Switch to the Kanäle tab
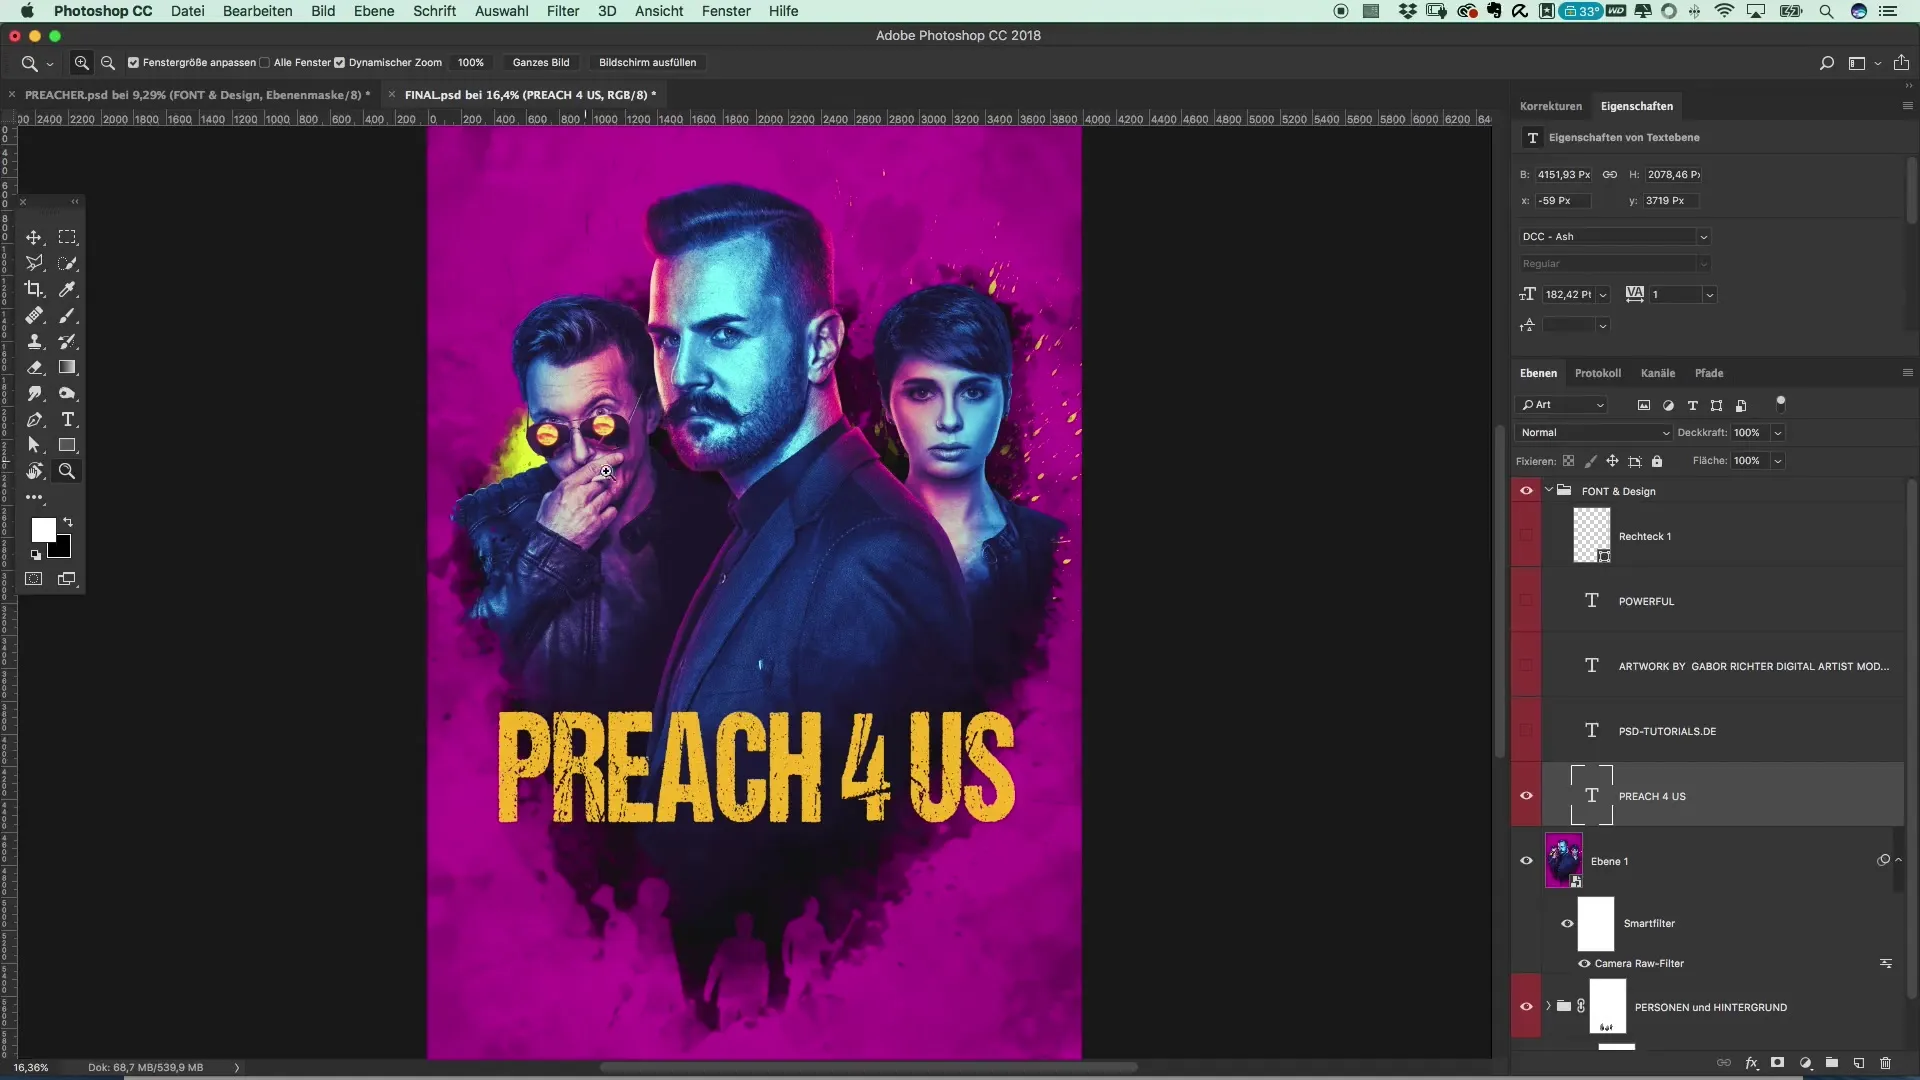Image resolution: width=1920 pixels, height=1080 pixels. pyautogui.click(x=1658, y=373)
